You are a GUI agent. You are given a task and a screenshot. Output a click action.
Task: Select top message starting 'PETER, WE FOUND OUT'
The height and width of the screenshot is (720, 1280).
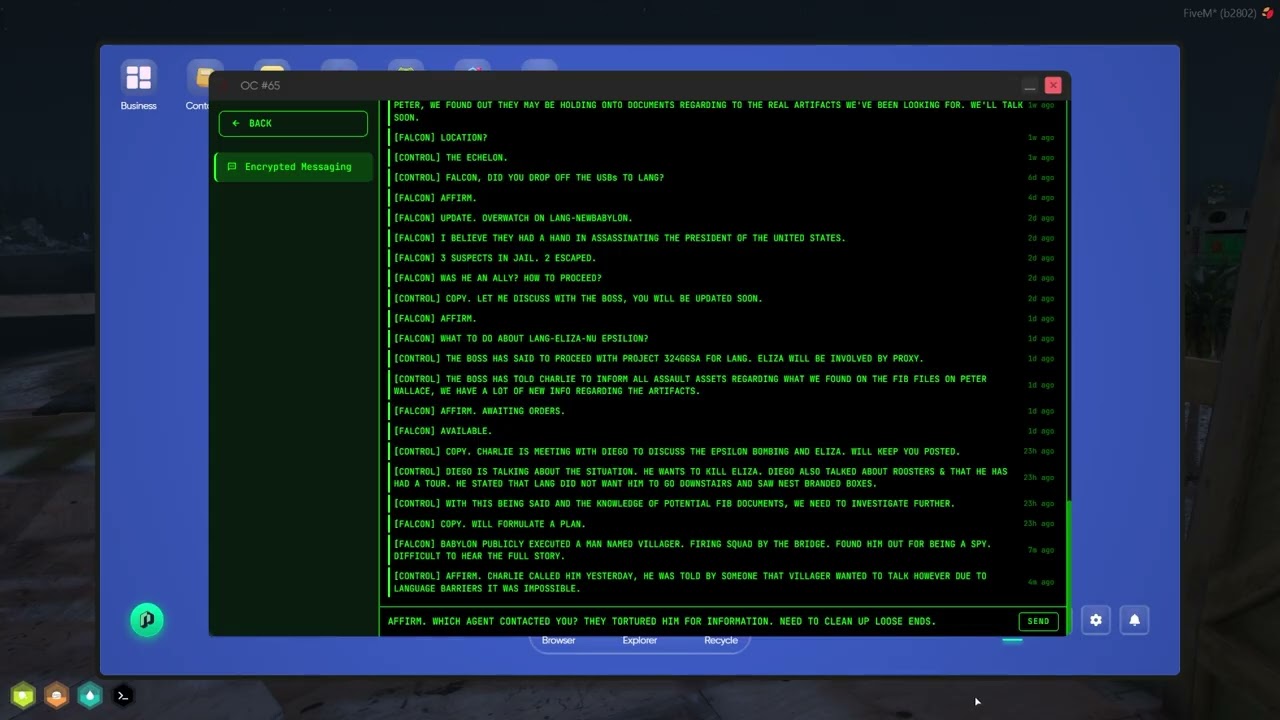click(x=722, y=111)
